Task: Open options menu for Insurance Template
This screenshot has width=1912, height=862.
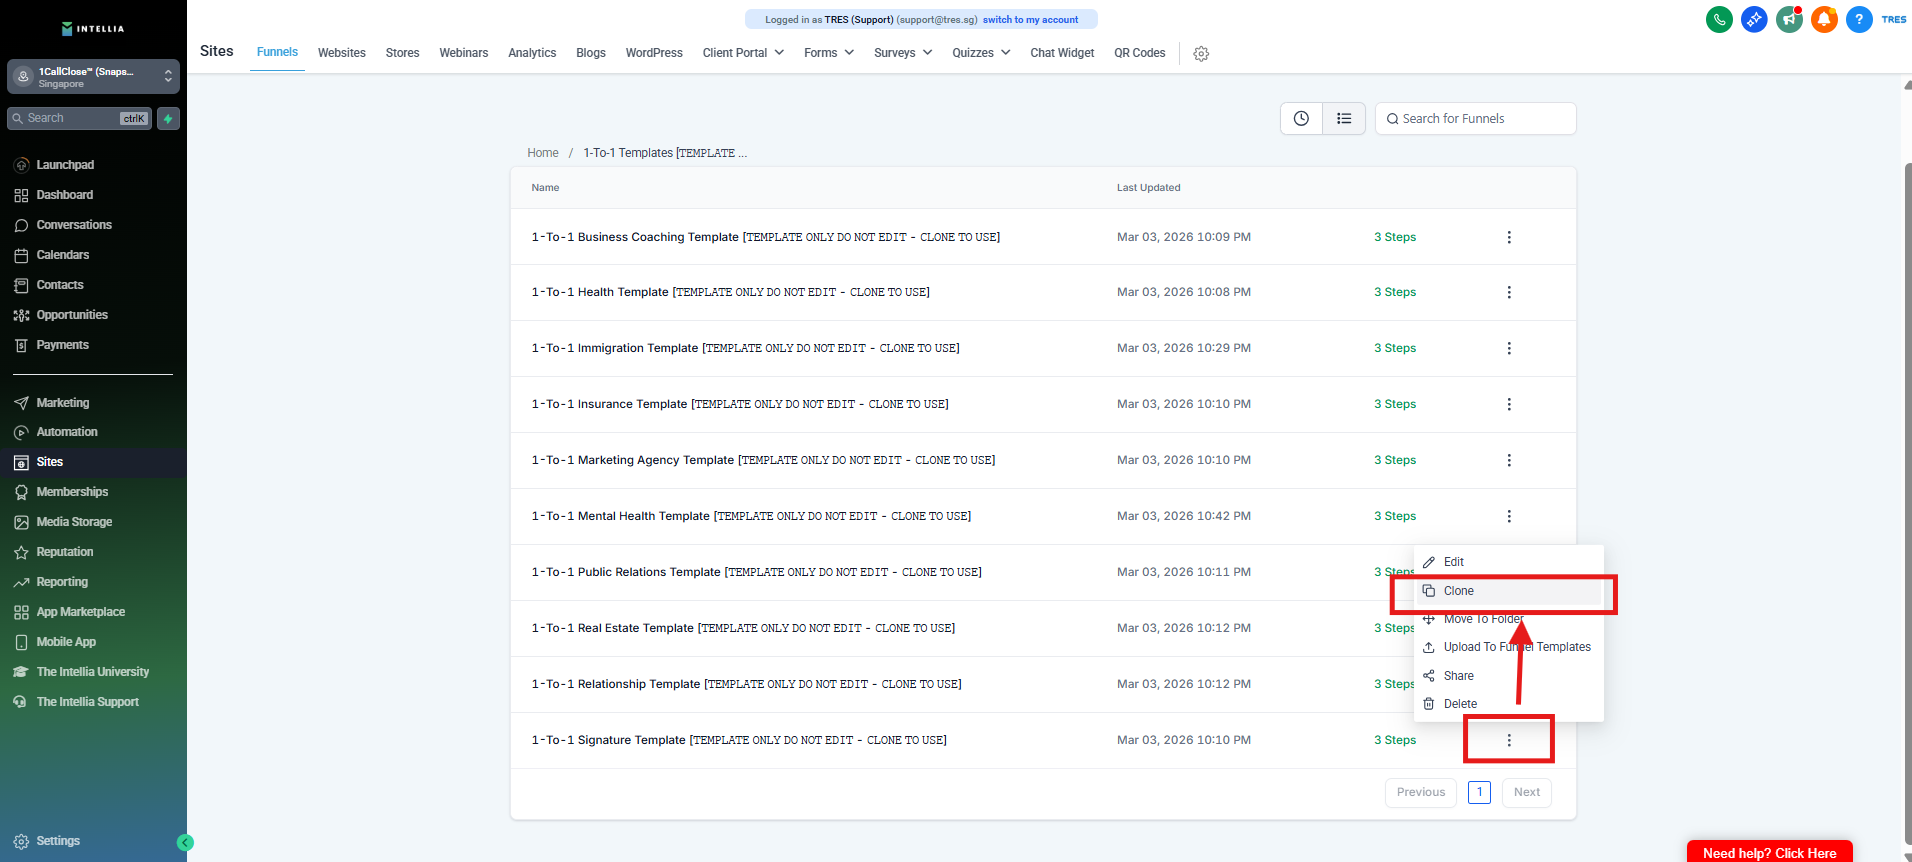Action: [1509, 404]
